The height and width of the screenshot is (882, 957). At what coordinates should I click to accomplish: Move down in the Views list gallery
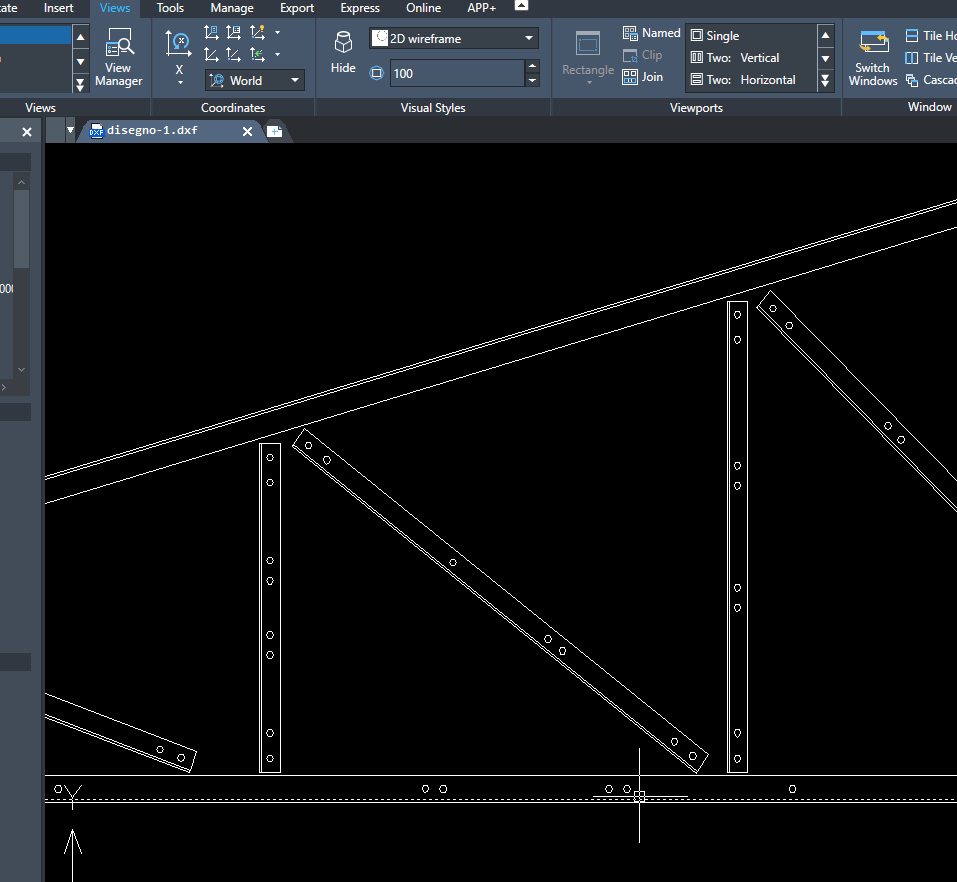click(81, 61)
